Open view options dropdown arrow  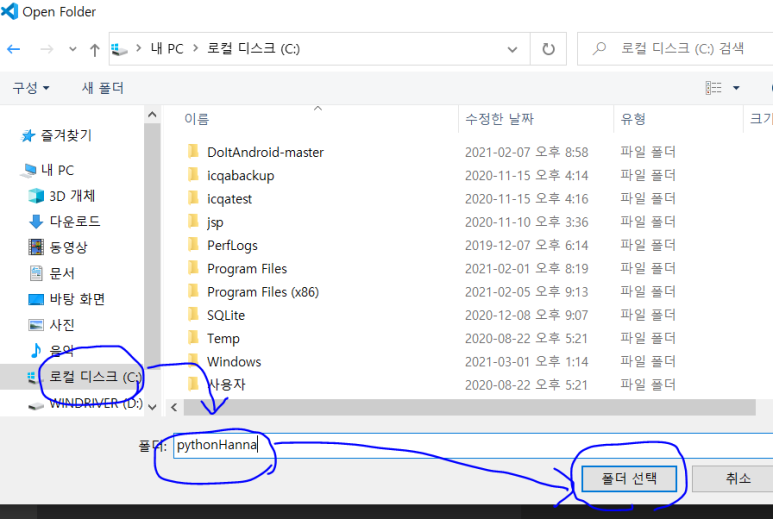pos(736,88)
